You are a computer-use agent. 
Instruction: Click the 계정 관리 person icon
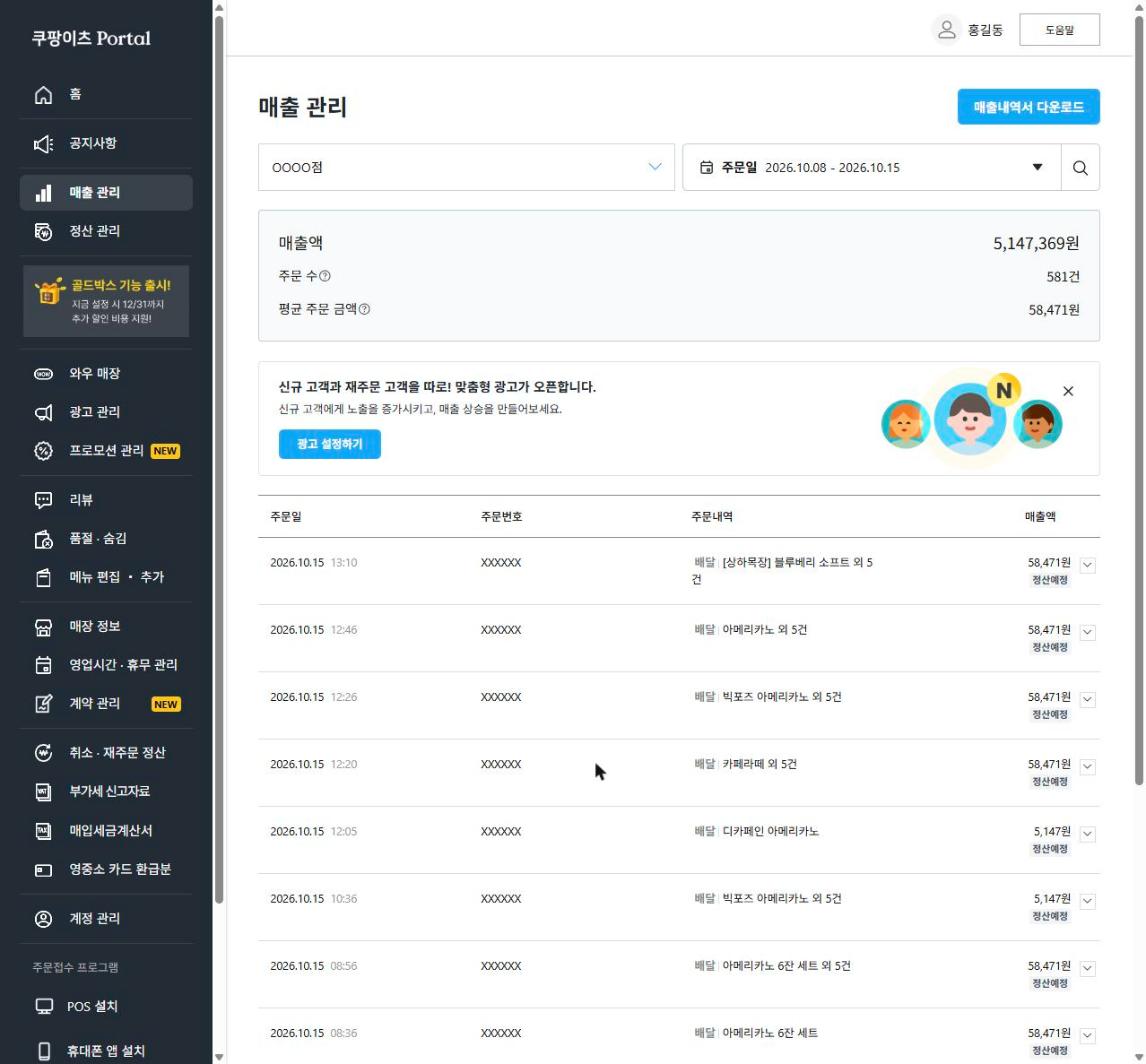44,919
